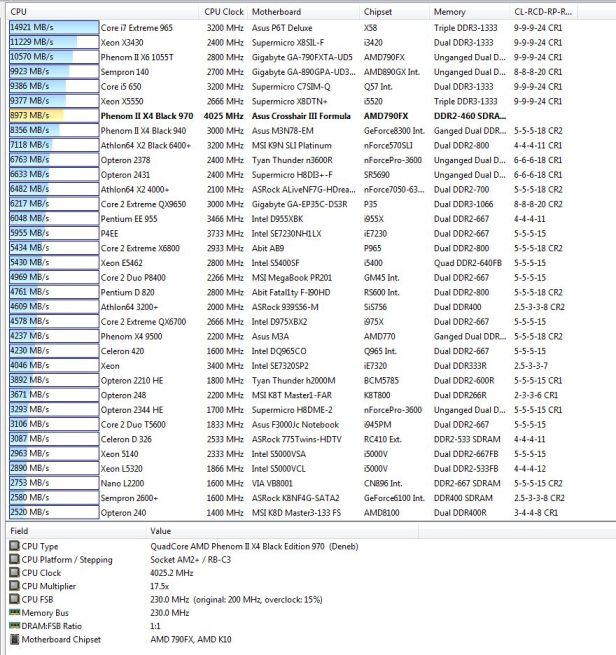Click the highlighted 8973 MB/s result bar

click(54, 116)
